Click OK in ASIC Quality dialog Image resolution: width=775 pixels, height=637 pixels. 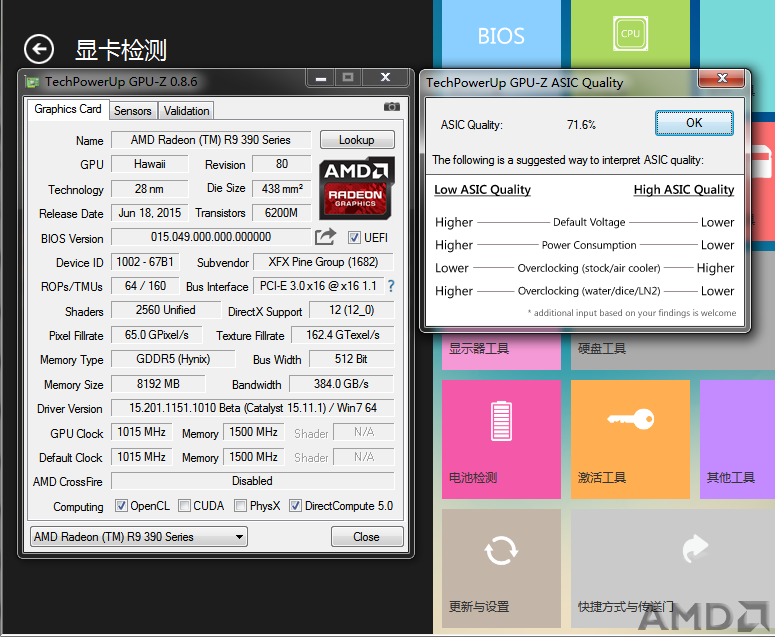pyautogui.click(x=694, y=123)
